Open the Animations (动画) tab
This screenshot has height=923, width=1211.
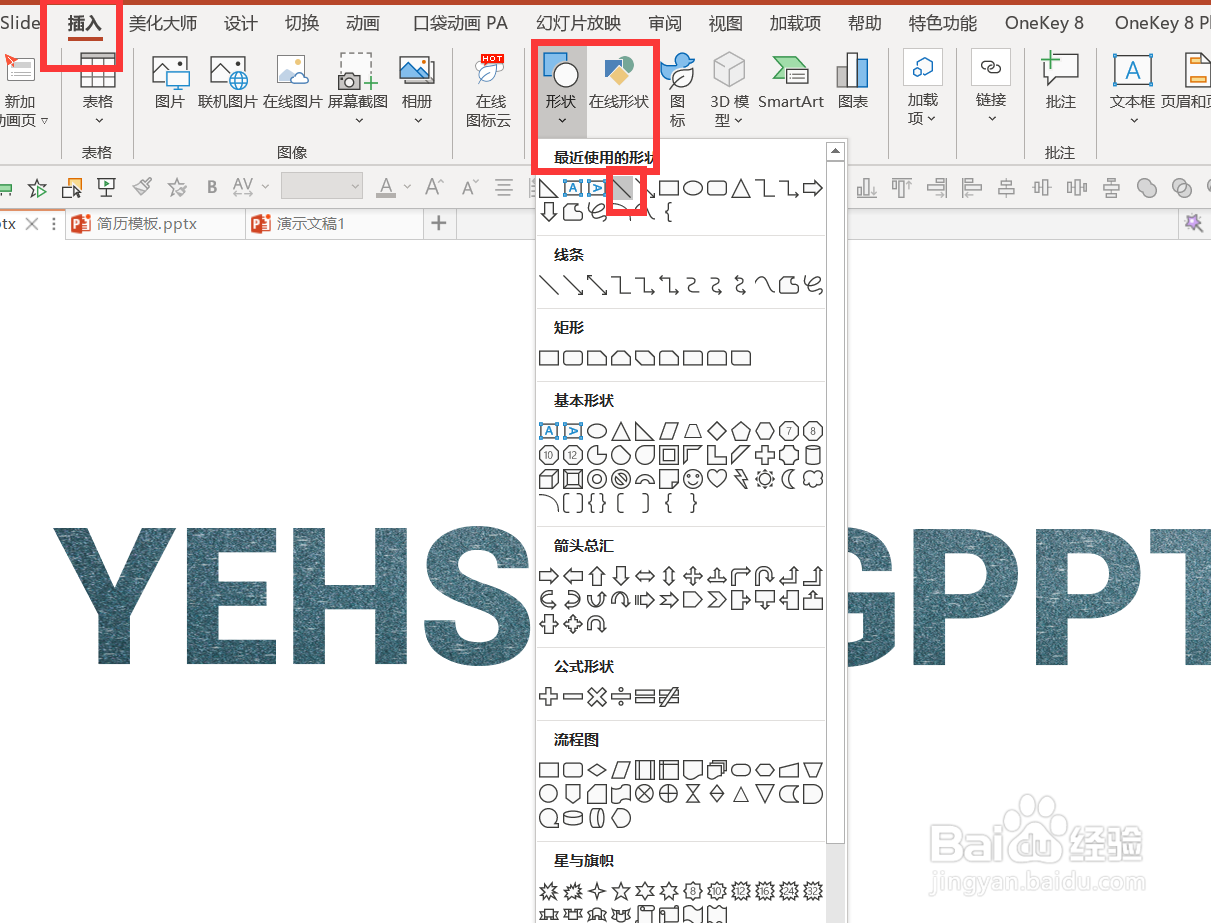click(362, 23)
